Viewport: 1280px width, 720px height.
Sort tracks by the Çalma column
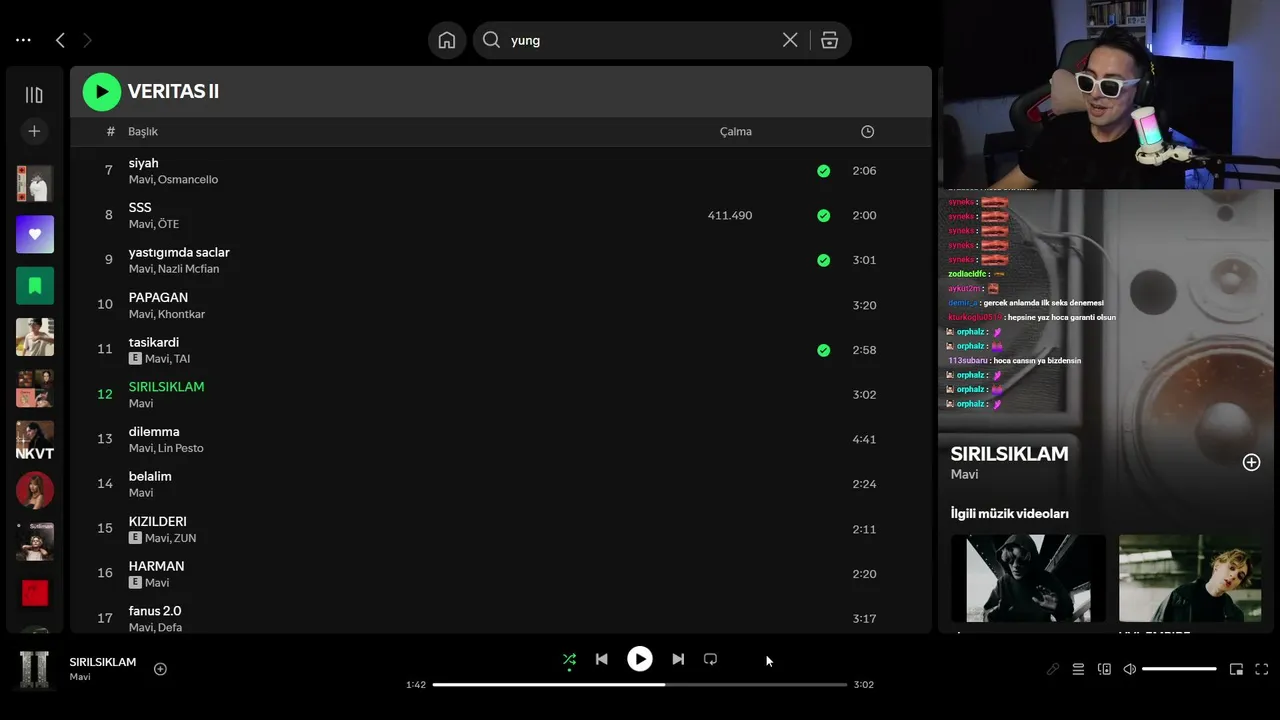click(736, 132)
